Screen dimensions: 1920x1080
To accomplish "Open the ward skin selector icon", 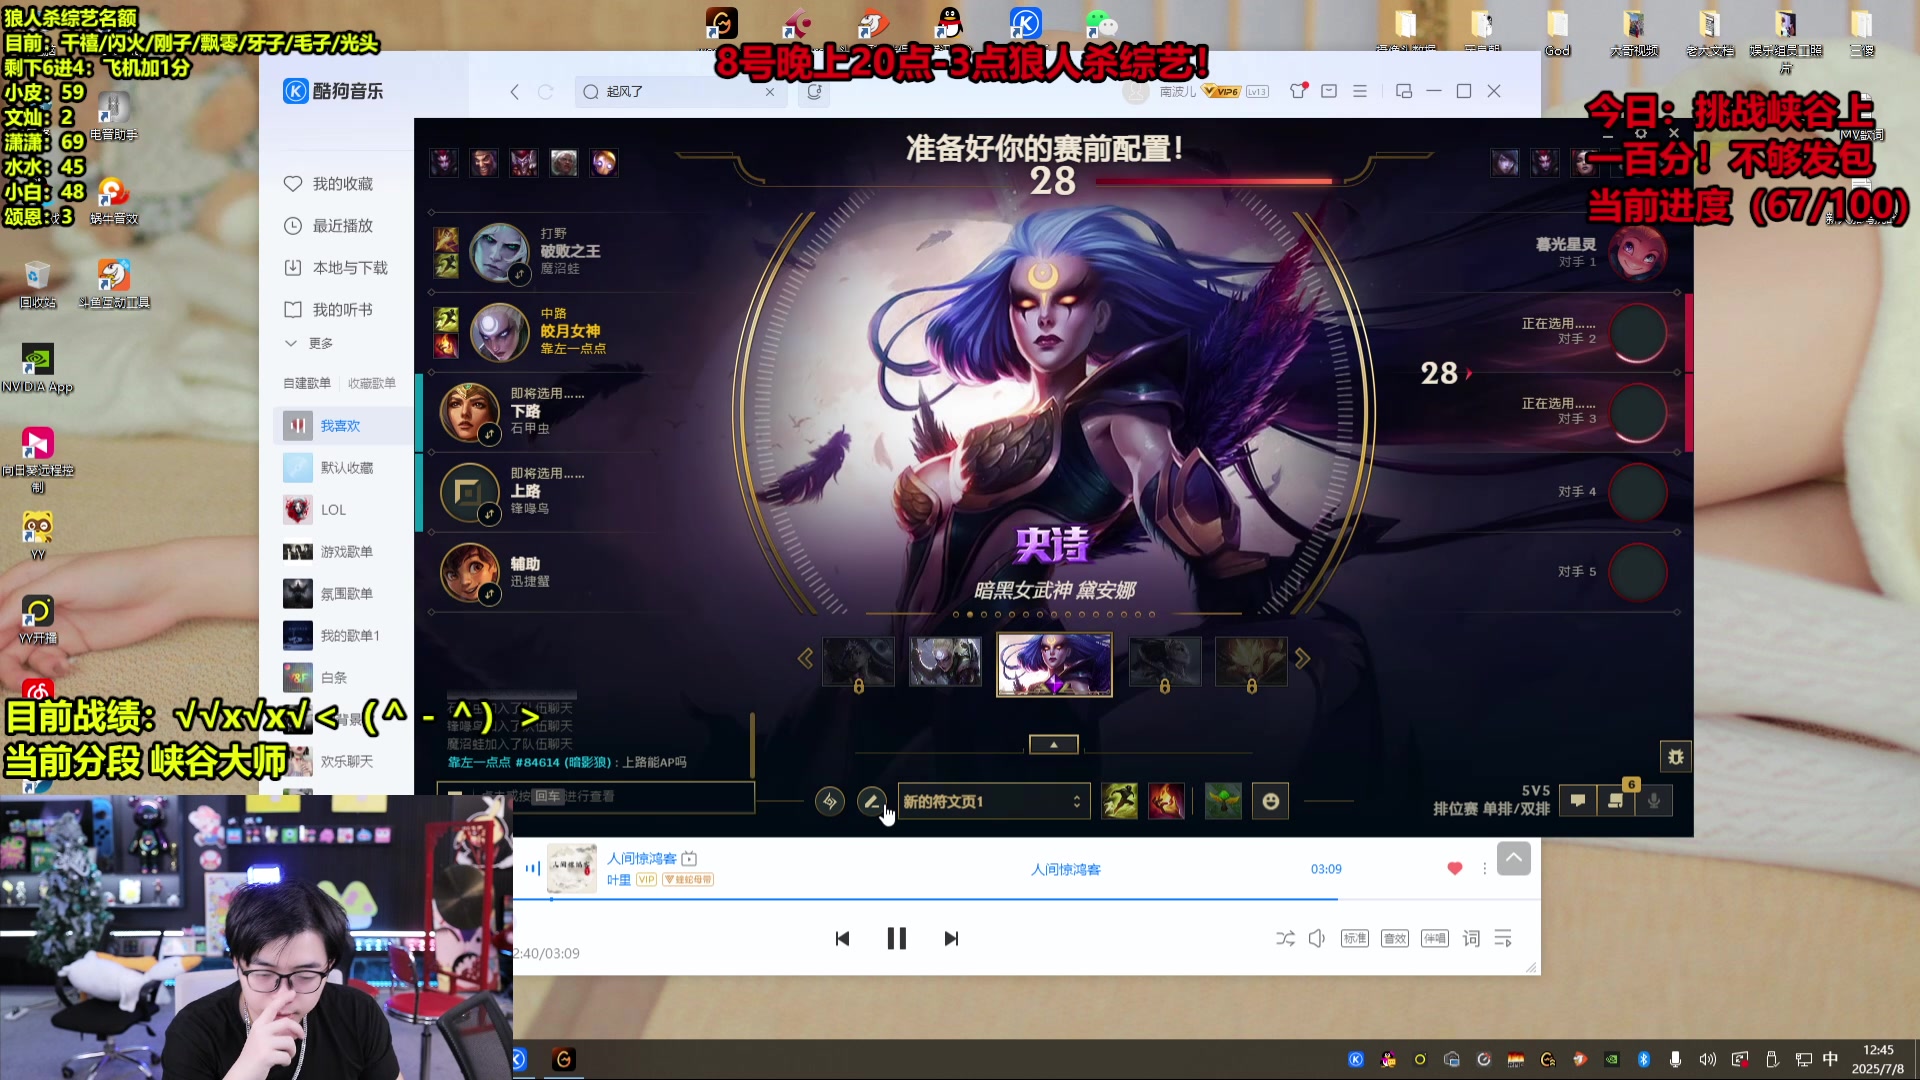I will tap(1223, 801).
